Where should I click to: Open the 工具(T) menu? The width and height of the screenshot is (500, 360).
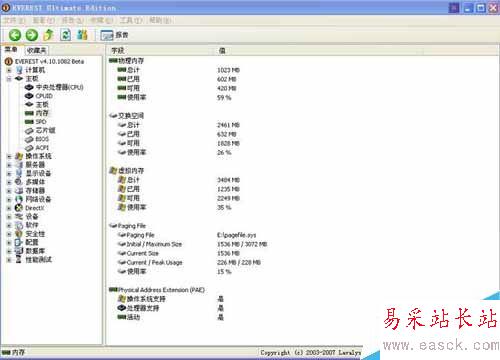[x=131, y=21]
